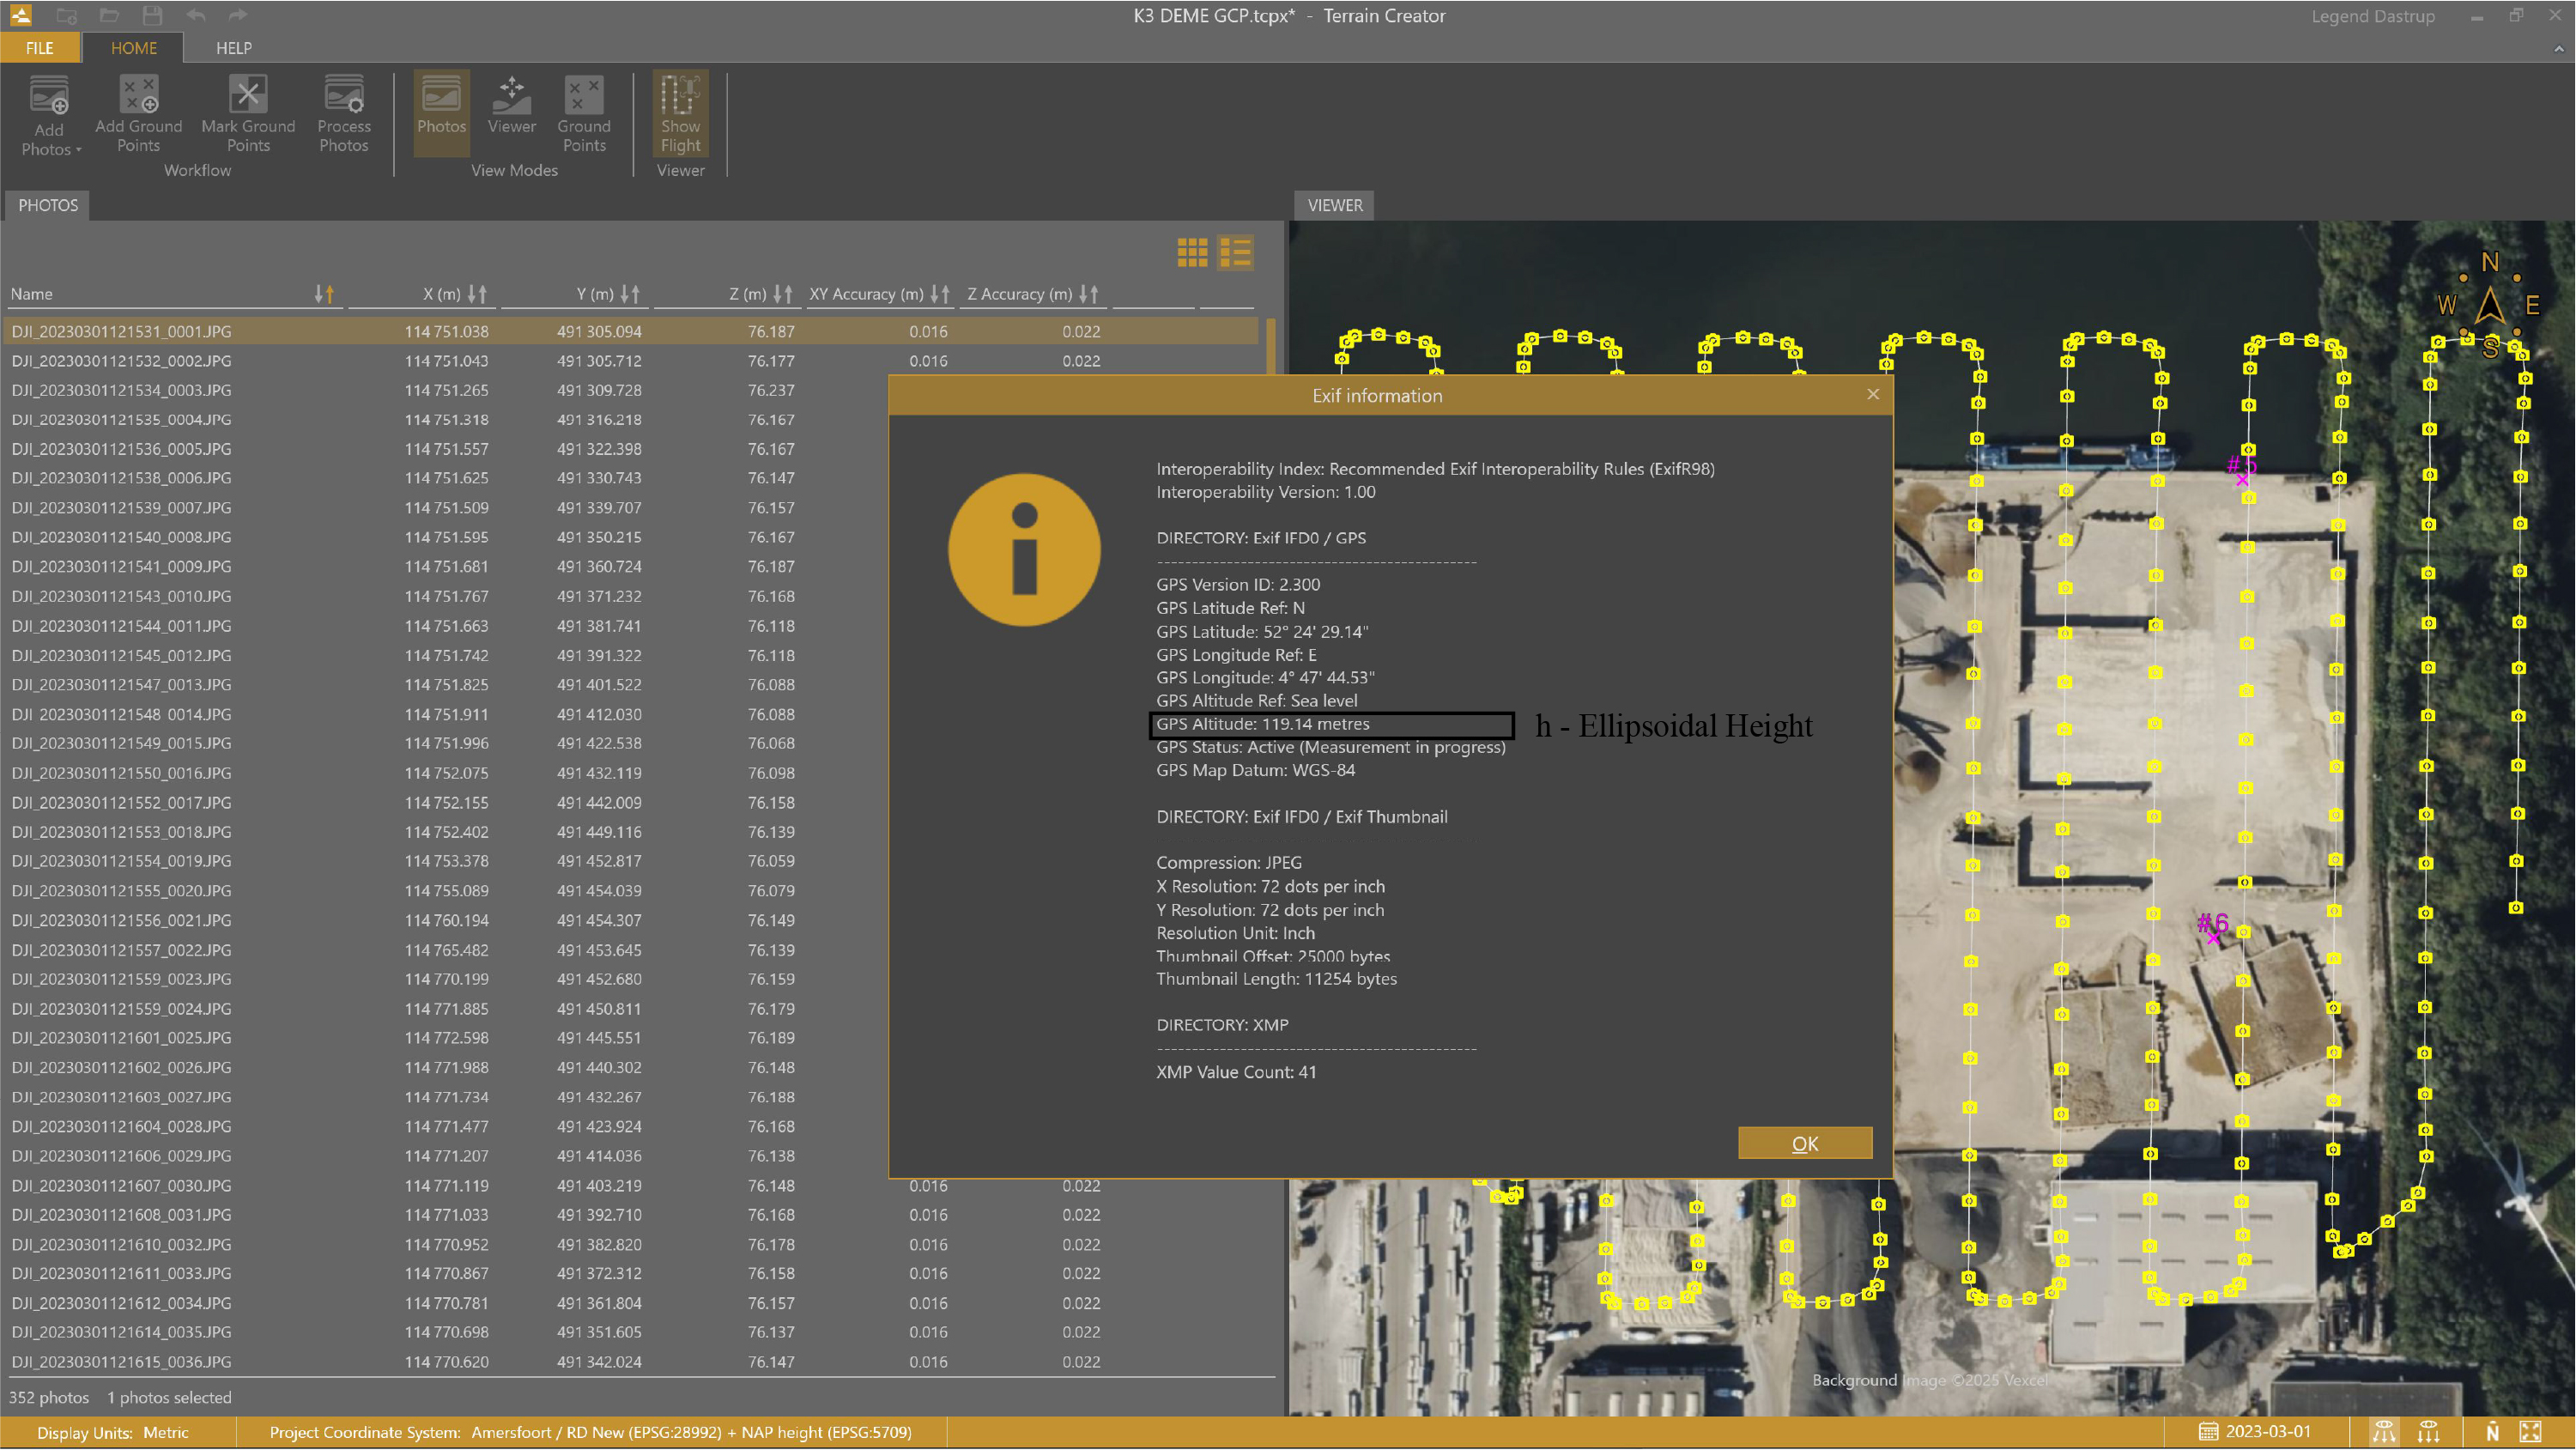Toggle perspective eye view in status bar
This screenshot has width=2576, height=1450.
2384,1432
